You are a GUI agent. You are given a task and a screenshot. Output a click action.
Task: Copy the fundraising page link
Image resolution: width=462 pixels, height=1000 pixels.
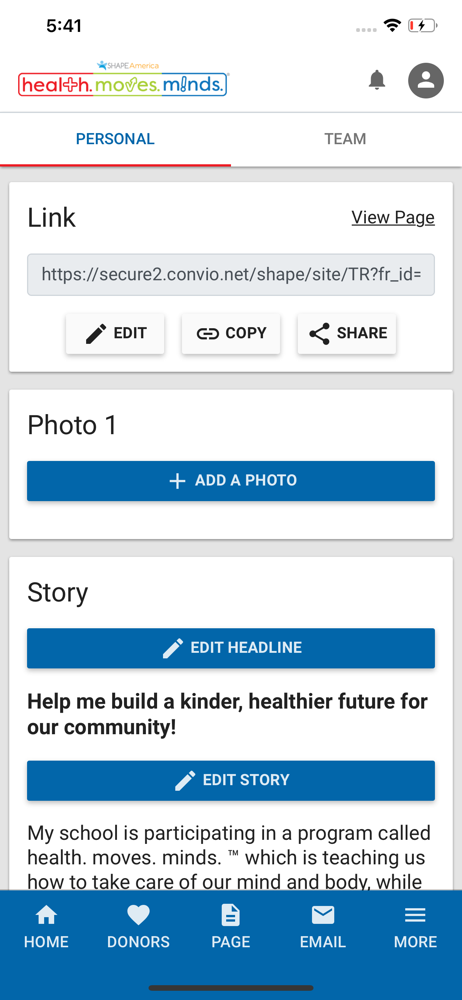pos(231,333)
